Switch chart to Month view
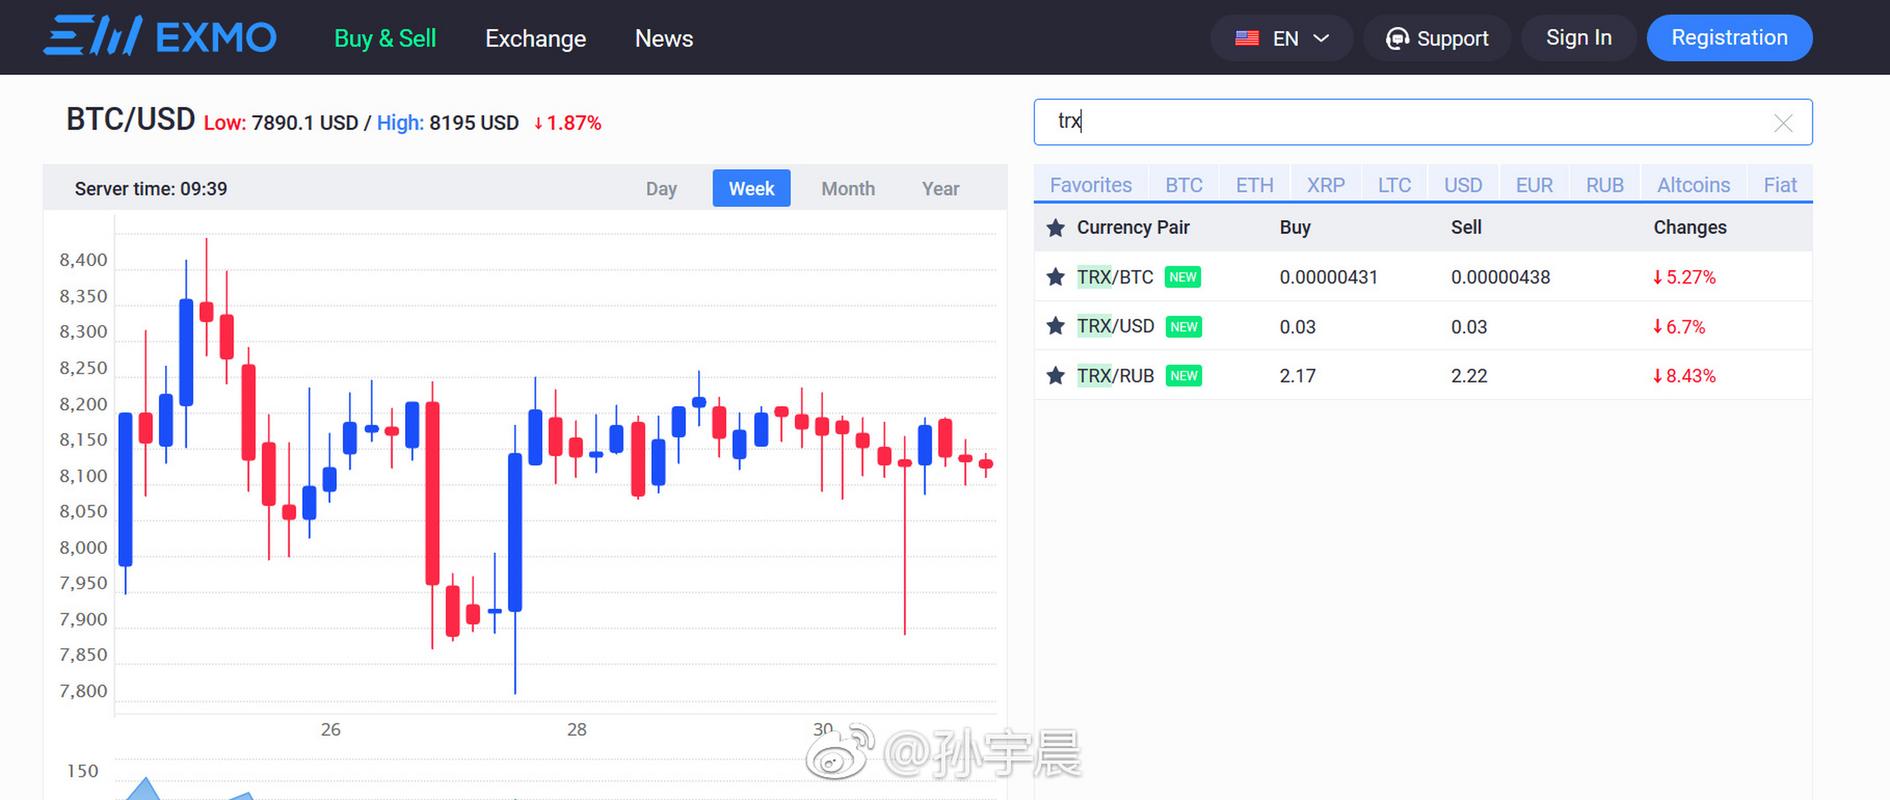This screenshot has height=800, width=1890. click(x=848, y=188)
